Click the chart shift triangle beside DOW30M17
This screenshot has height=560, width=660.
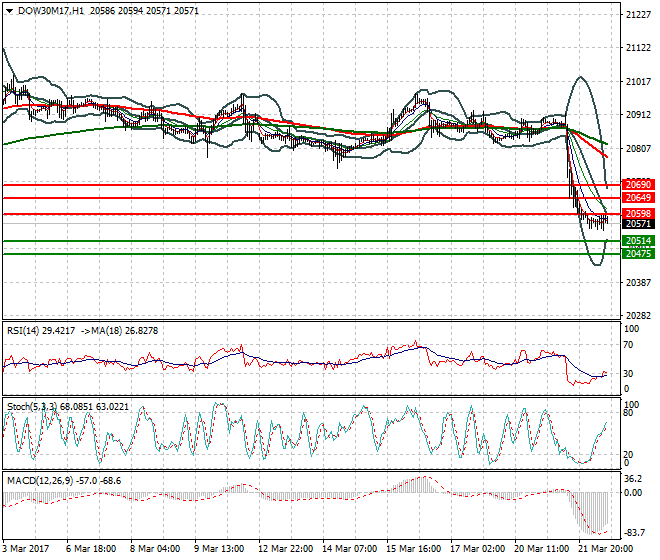[x=7, y=11]
